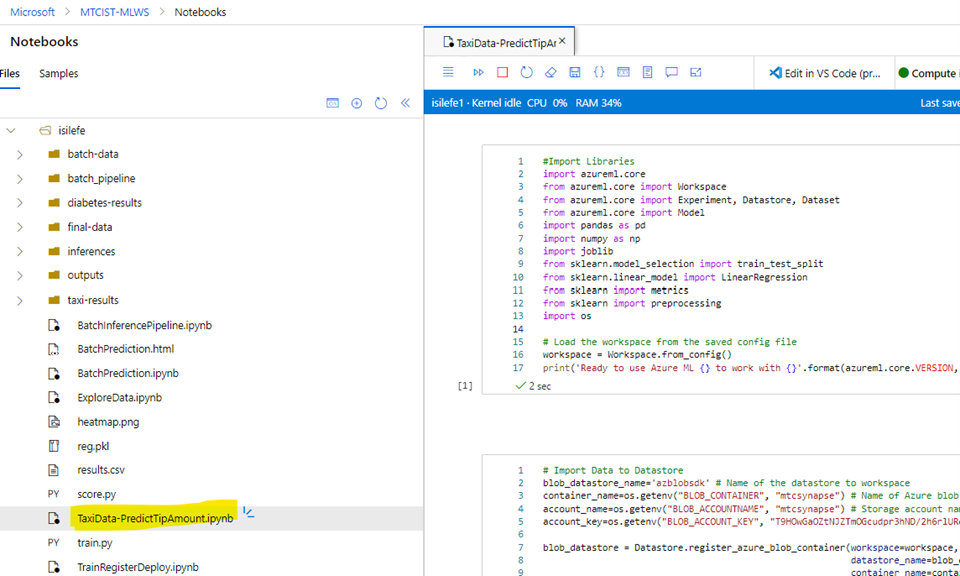Click the Notebooks panel heading
The image size is (960, 576).
[x=44, y=42]
